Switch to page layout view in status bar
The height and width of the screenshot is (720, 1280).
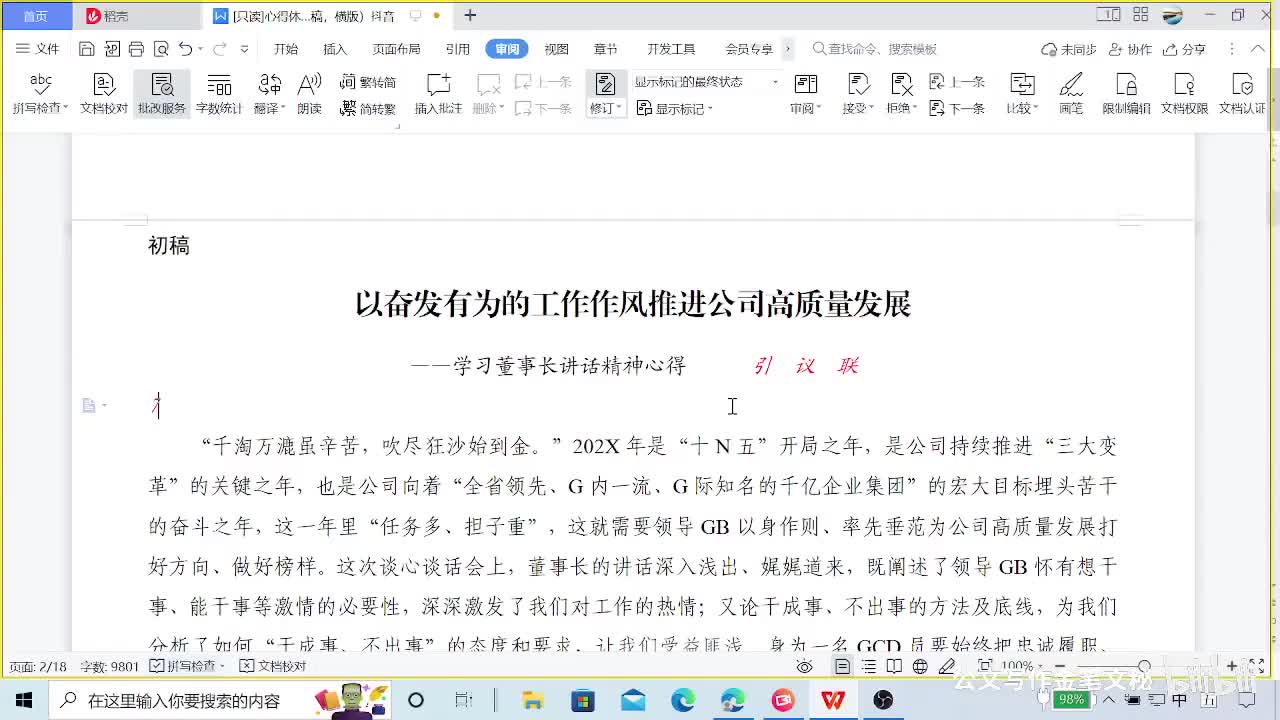point(843,667)
